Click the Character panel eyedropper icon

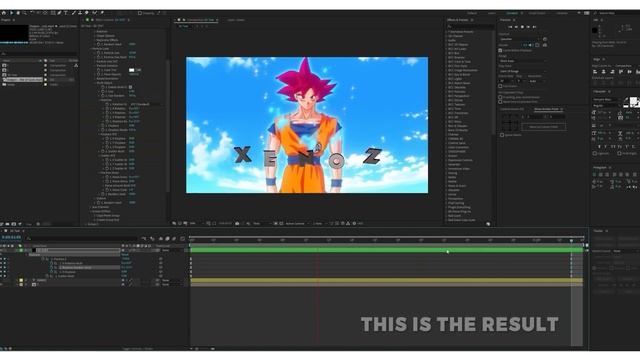626,100
